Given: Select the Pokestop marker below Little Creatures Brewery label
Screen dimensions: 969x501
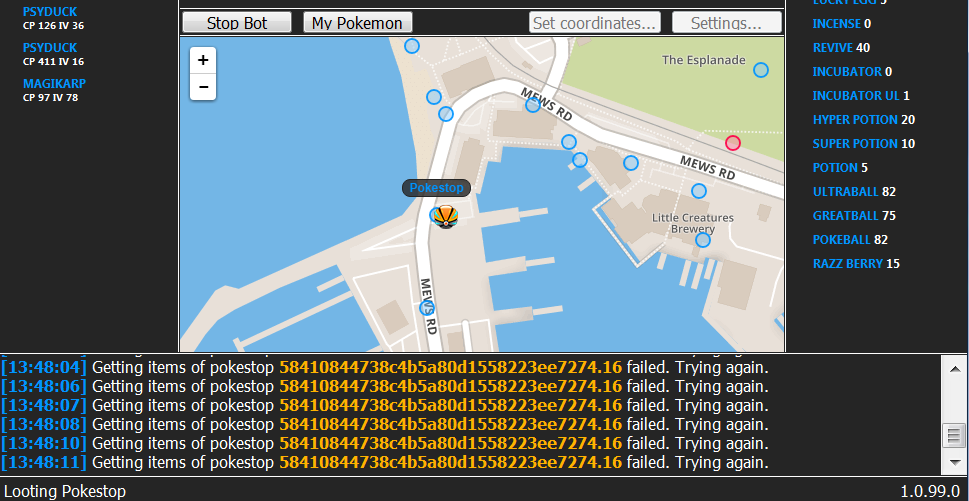Looking at the screenshot, I should tap(703, 240).
